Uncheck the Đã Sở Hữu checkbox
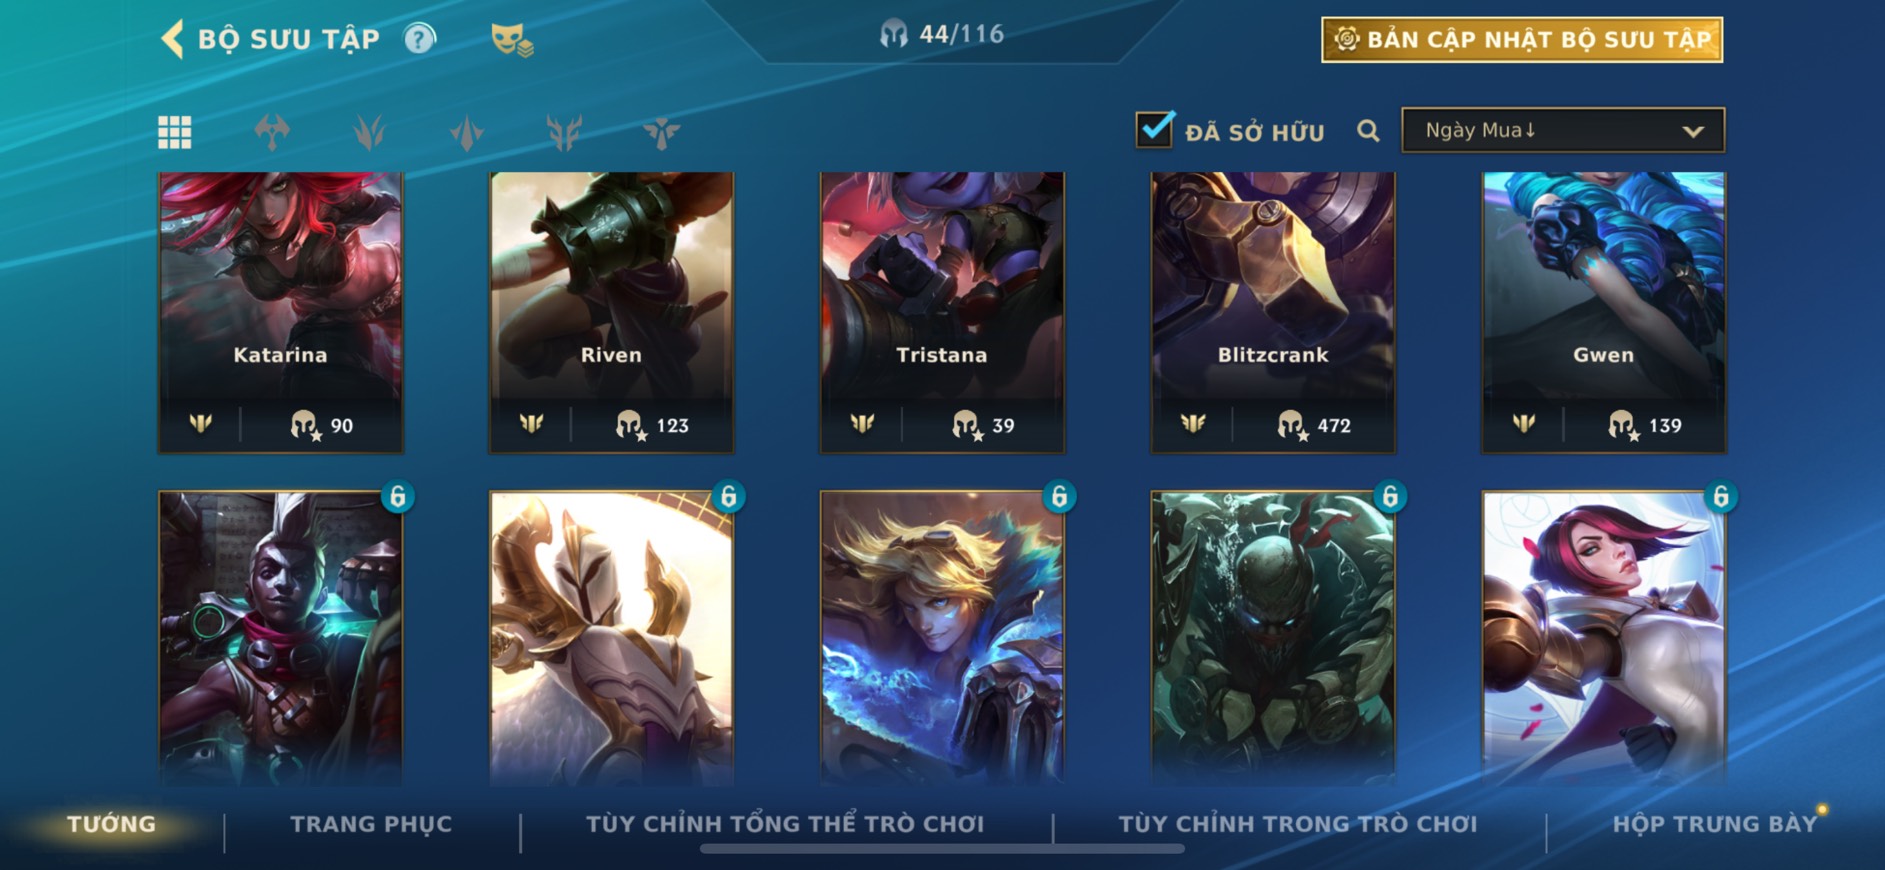 tap(1154, 129)
